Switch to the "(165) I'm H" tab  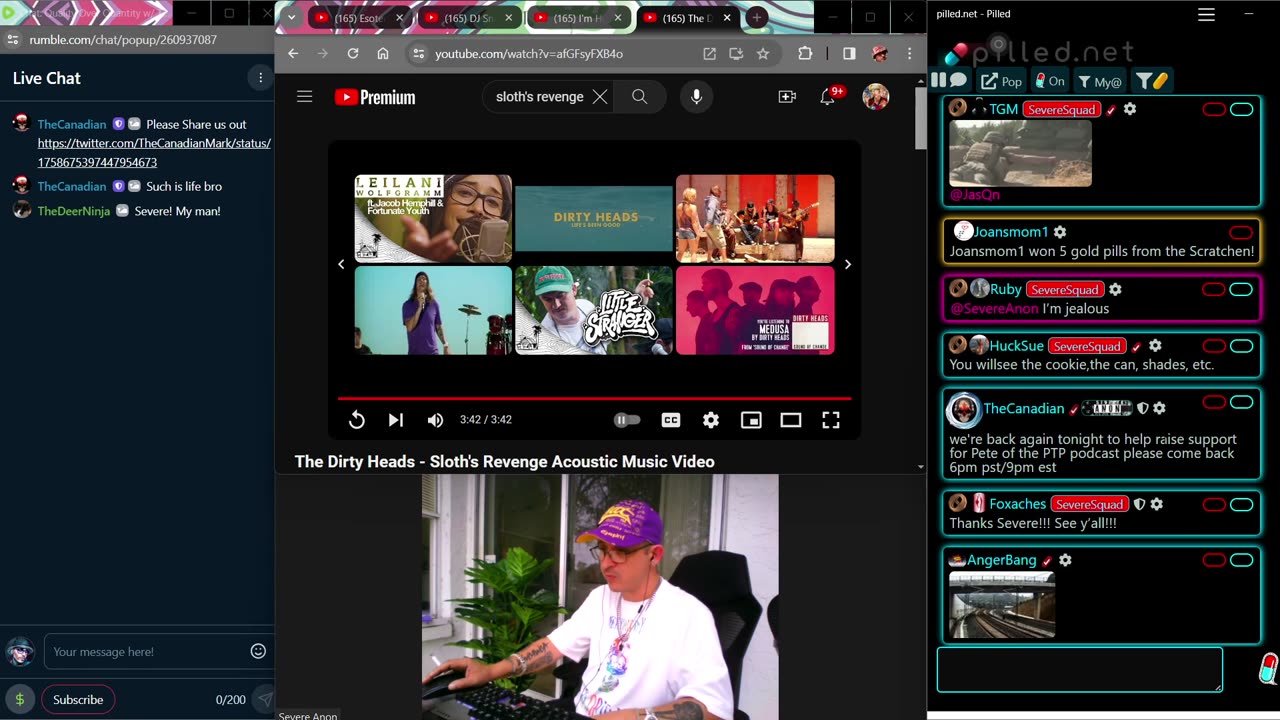point(578,18)
